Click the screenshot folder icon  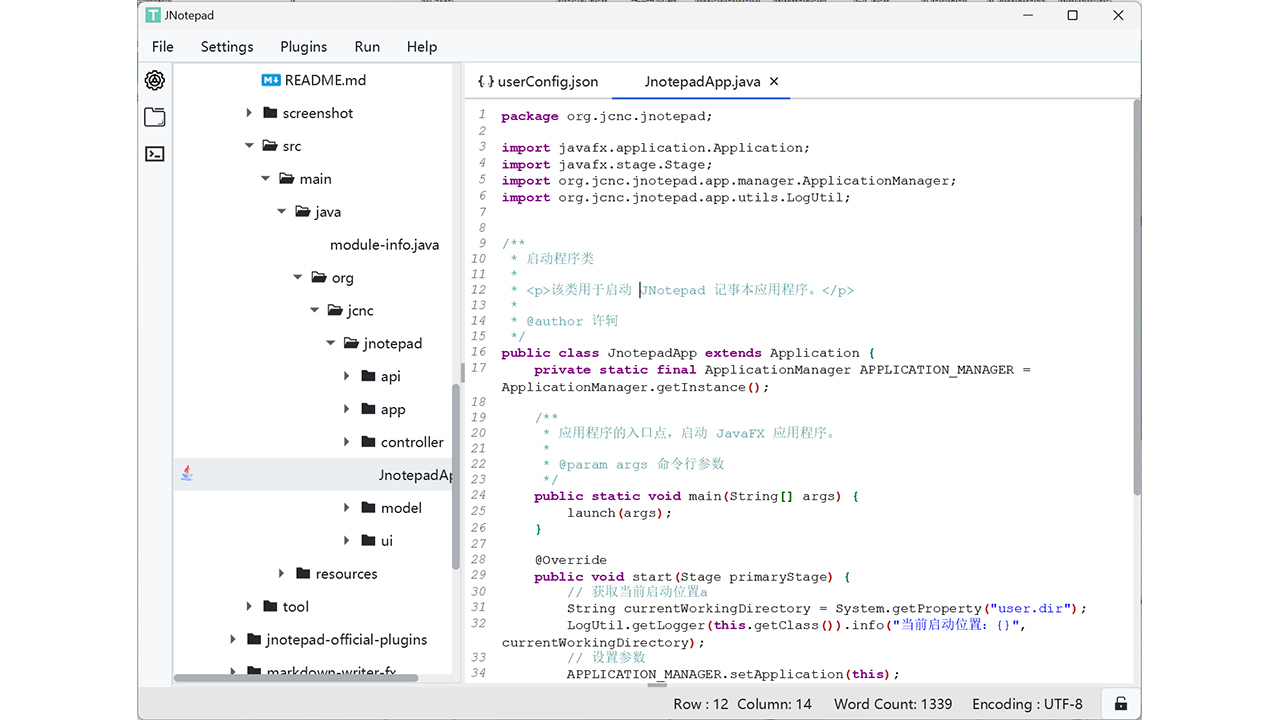(x=270, y=113)
